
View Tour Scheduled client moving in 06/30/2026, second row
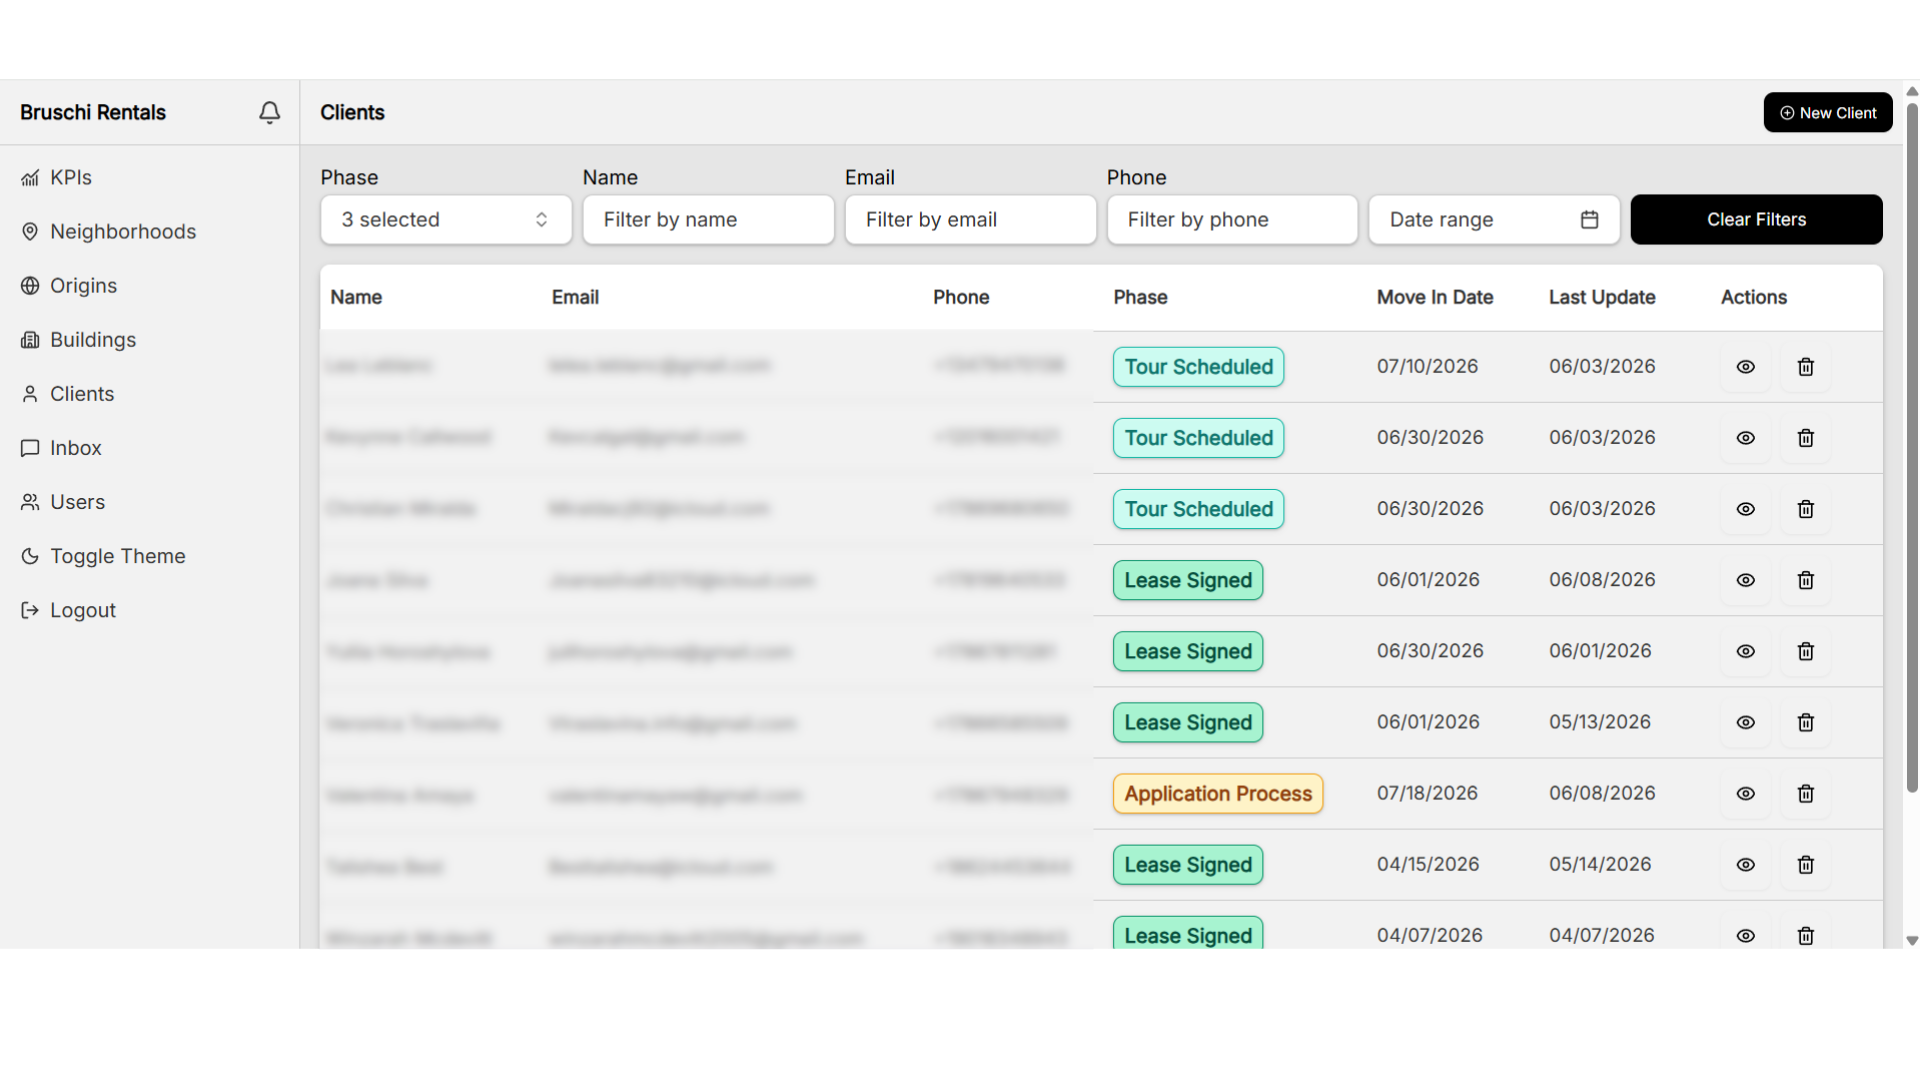point(1746,438)
